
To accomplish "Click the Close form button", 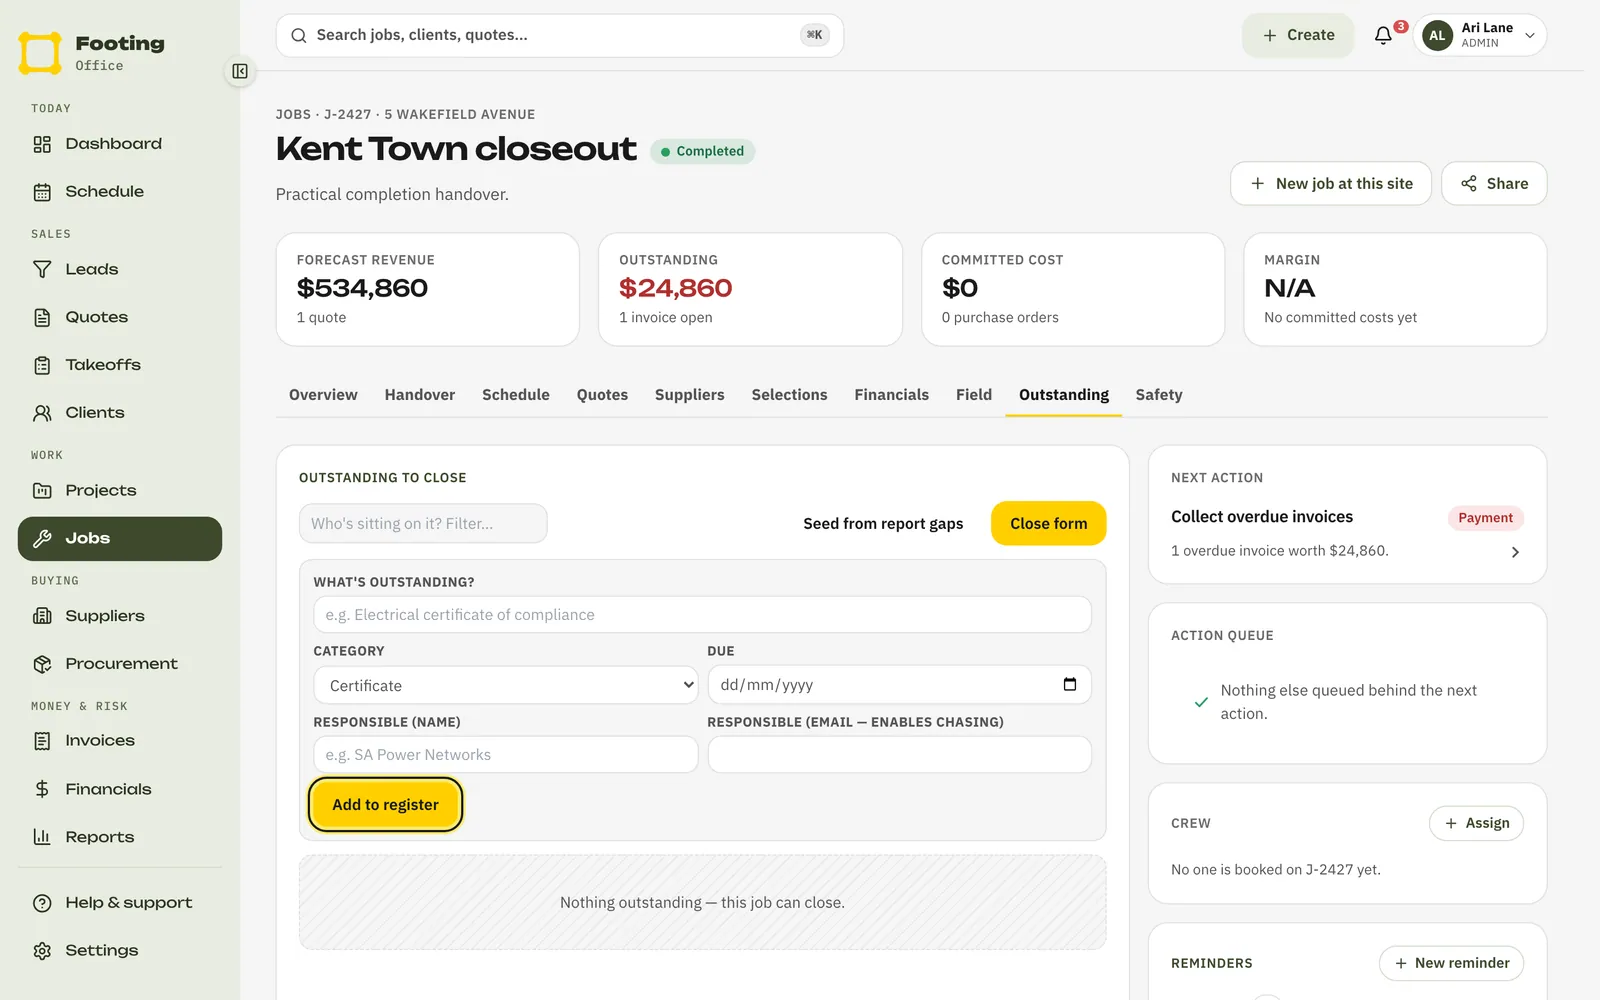I will coord(1048,524).
